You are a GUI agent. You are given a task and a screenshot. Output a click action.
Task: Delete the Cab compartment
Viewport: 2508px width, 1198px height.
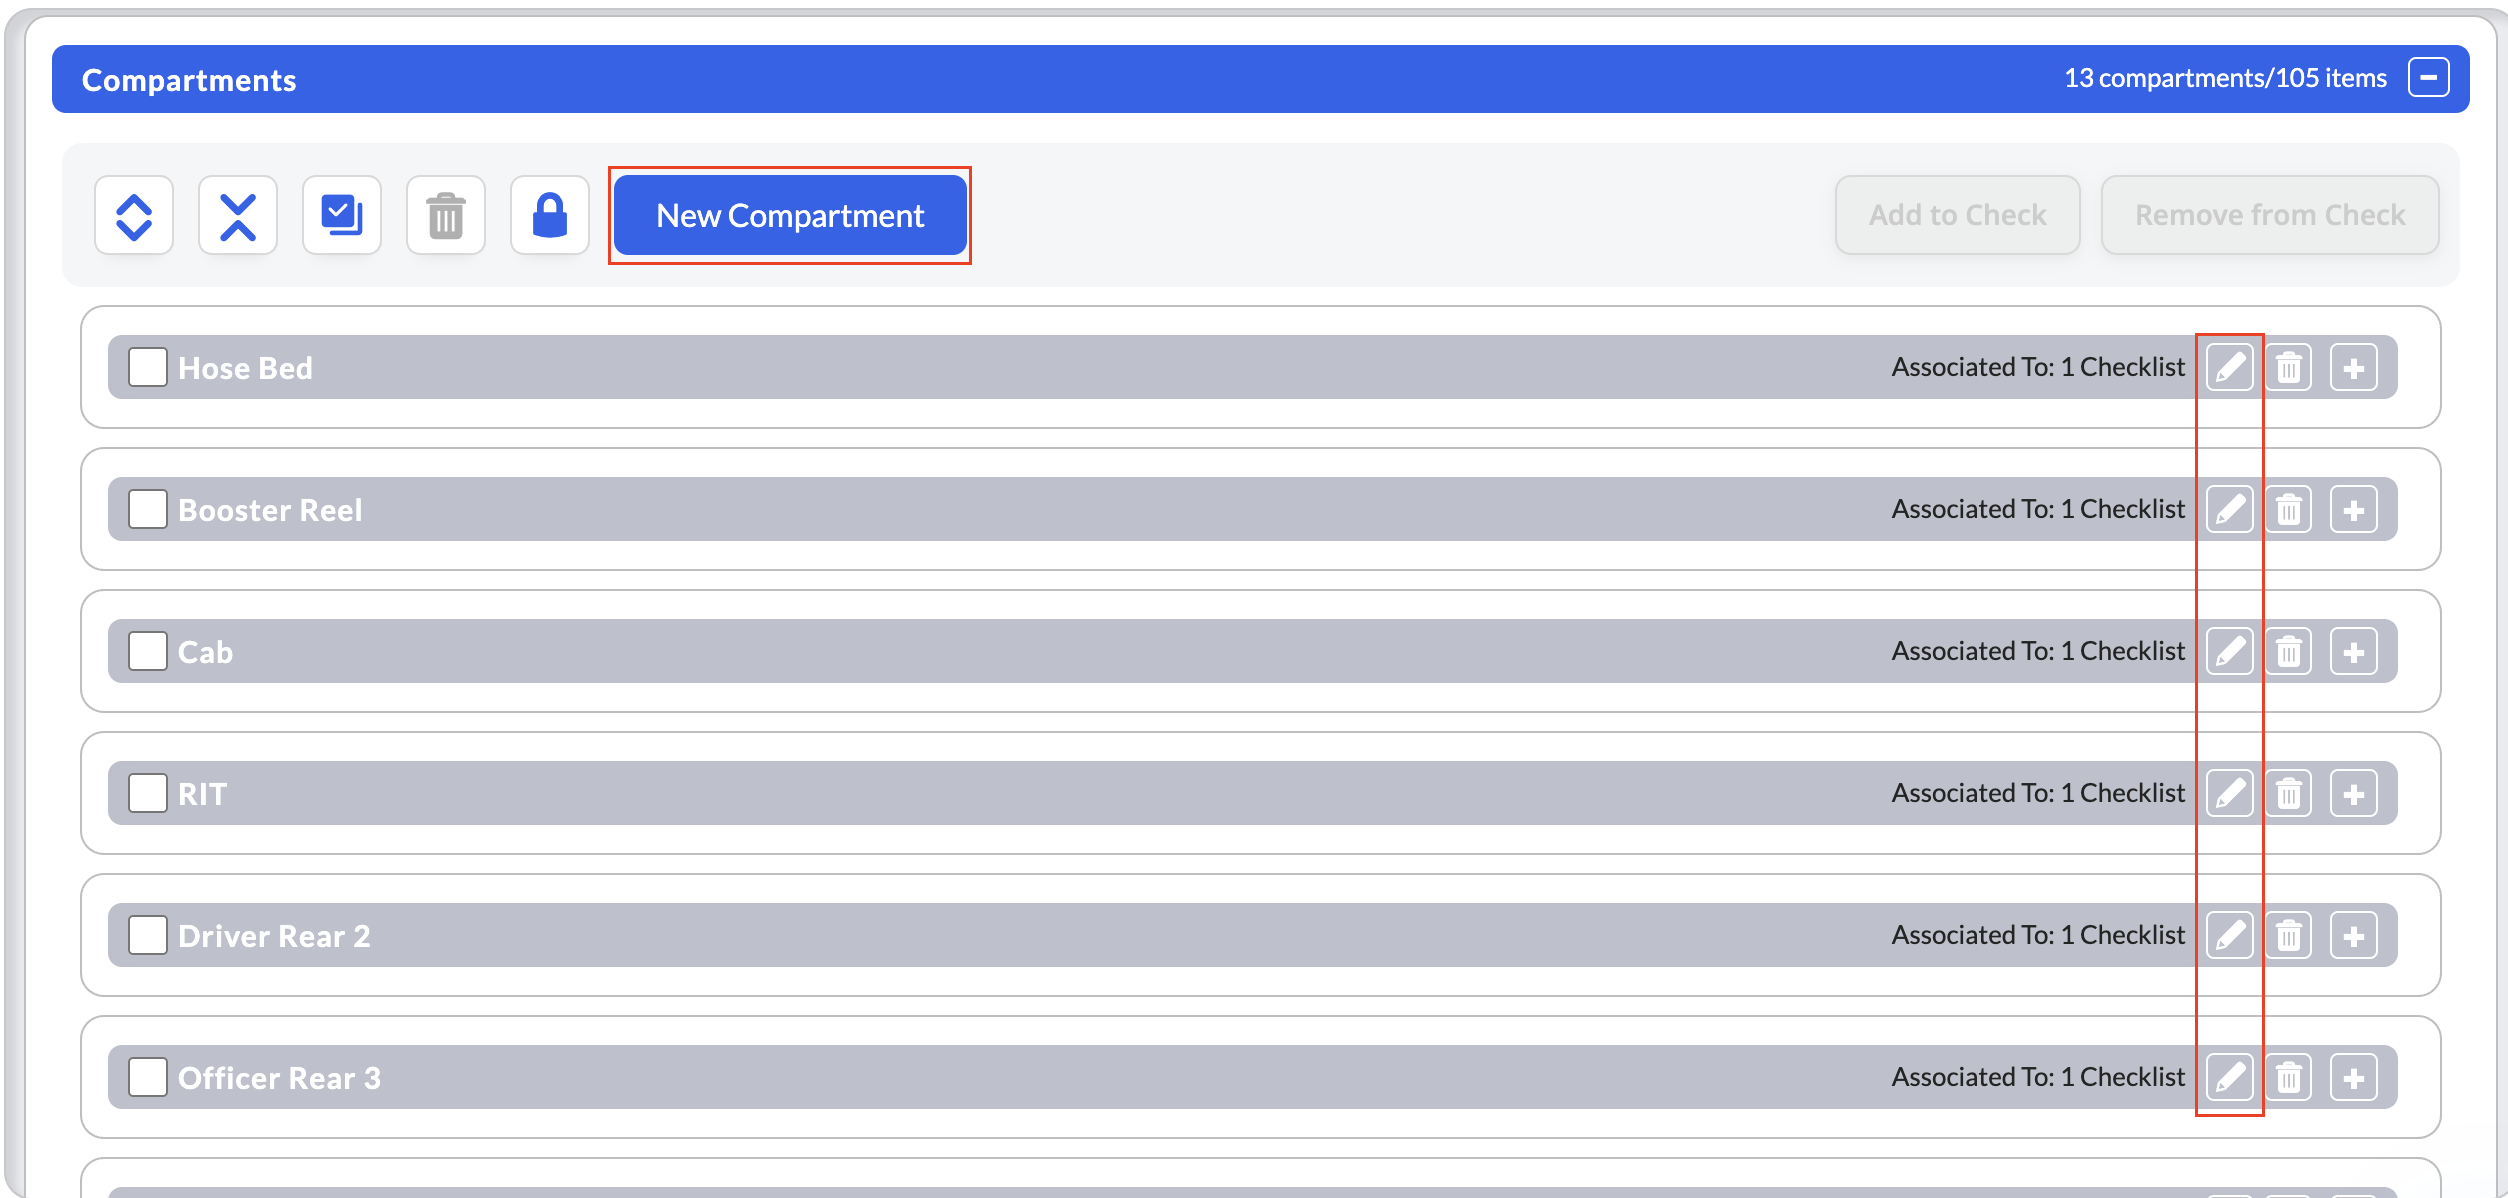tap(2289, 652)
